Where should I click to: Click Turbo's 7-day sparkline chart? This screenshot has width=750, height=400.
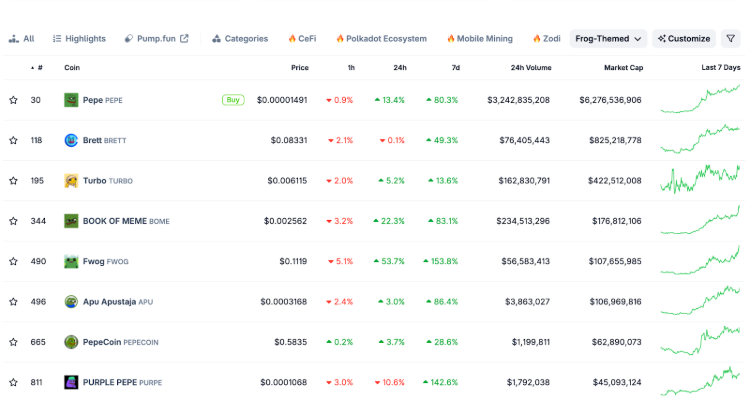point(700,179)
